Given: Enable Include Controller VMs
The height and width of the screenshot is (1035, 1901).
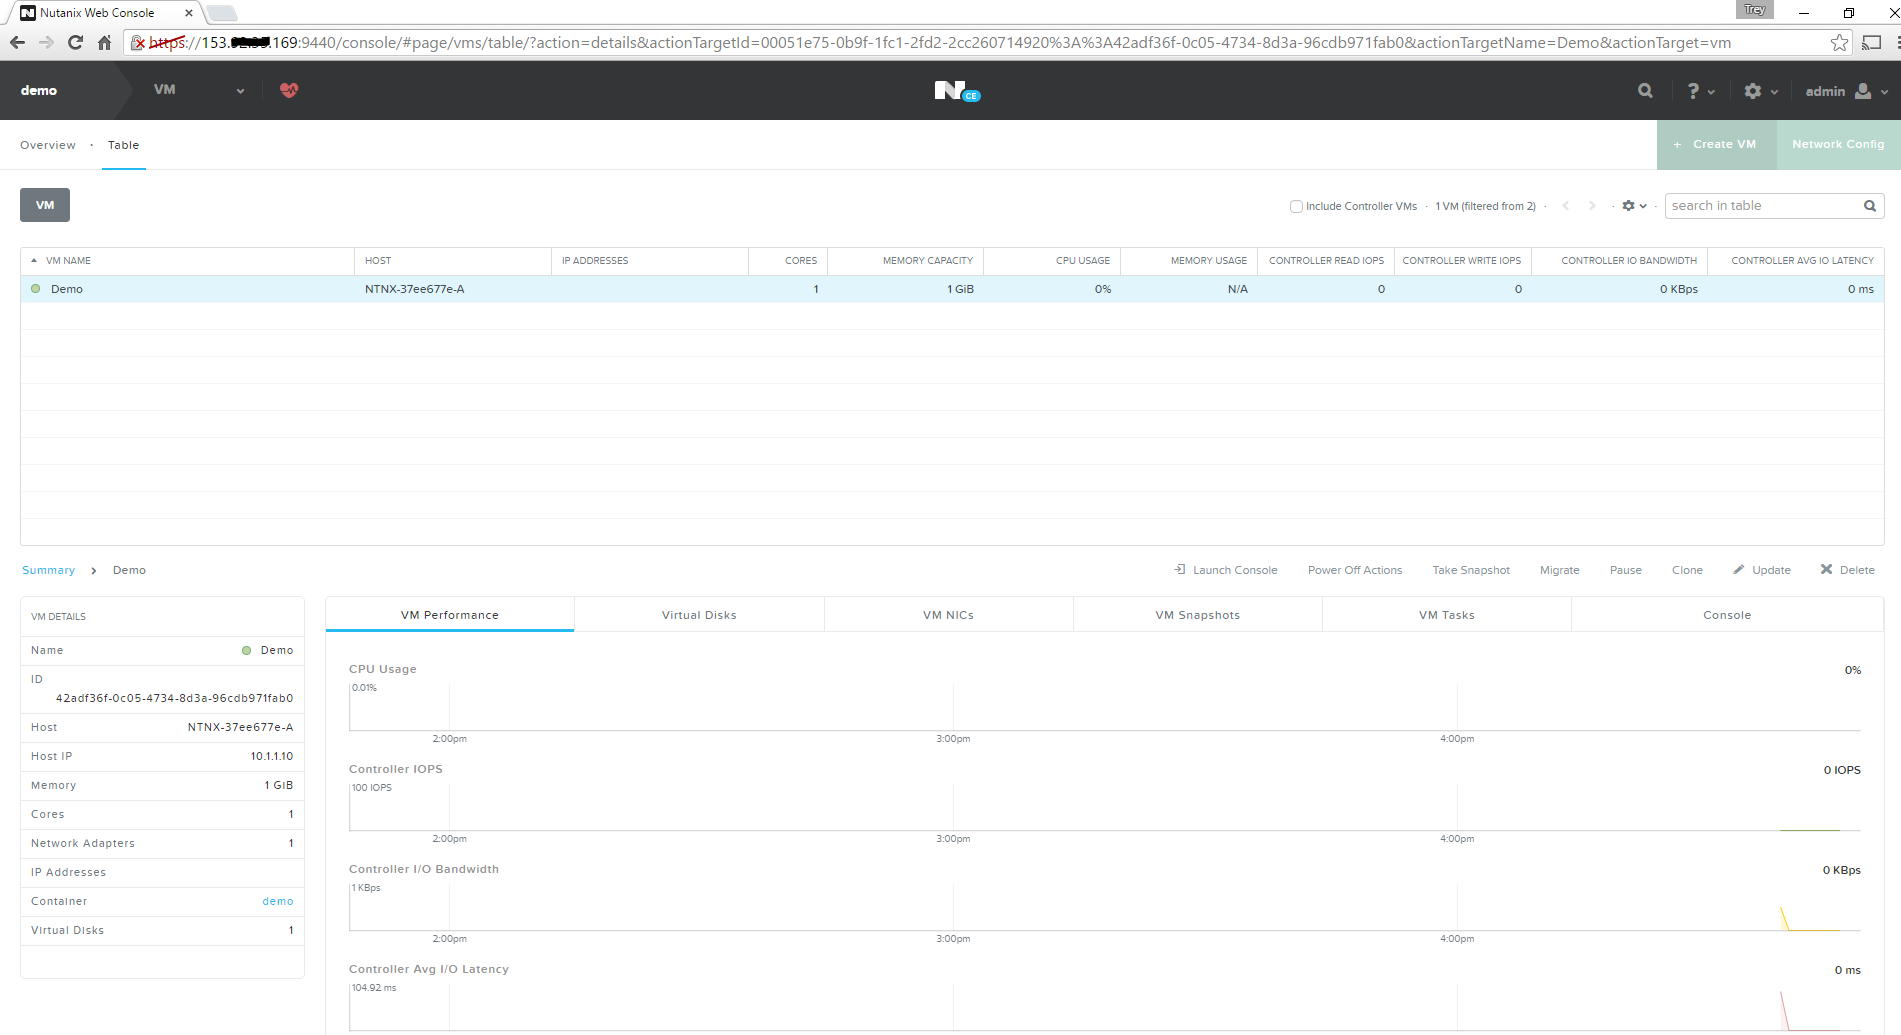Looking at the screenshot, I should tap(1295, 206).
